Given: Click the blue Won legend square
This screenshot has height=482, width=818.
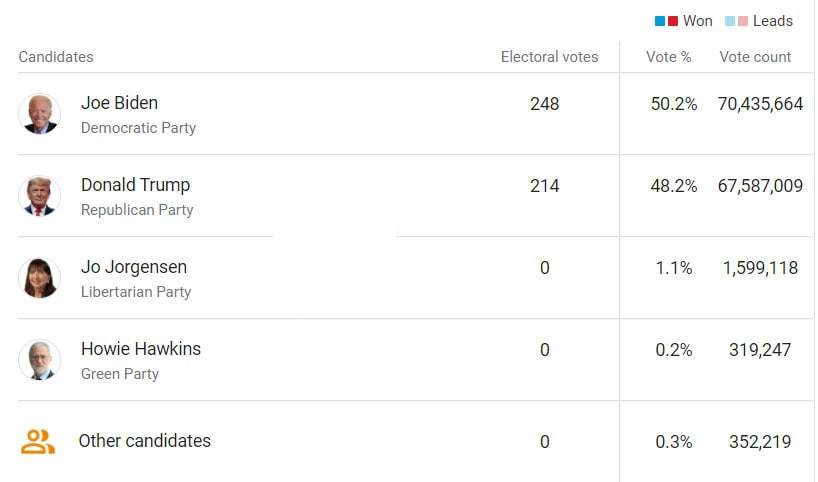Looking at the screenshot, I should 660,21.
